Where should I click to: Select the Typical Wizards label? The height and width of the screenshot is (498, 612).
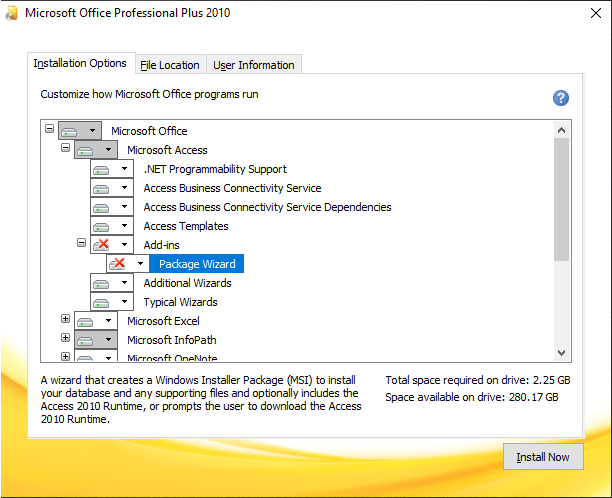click(180, 302)
